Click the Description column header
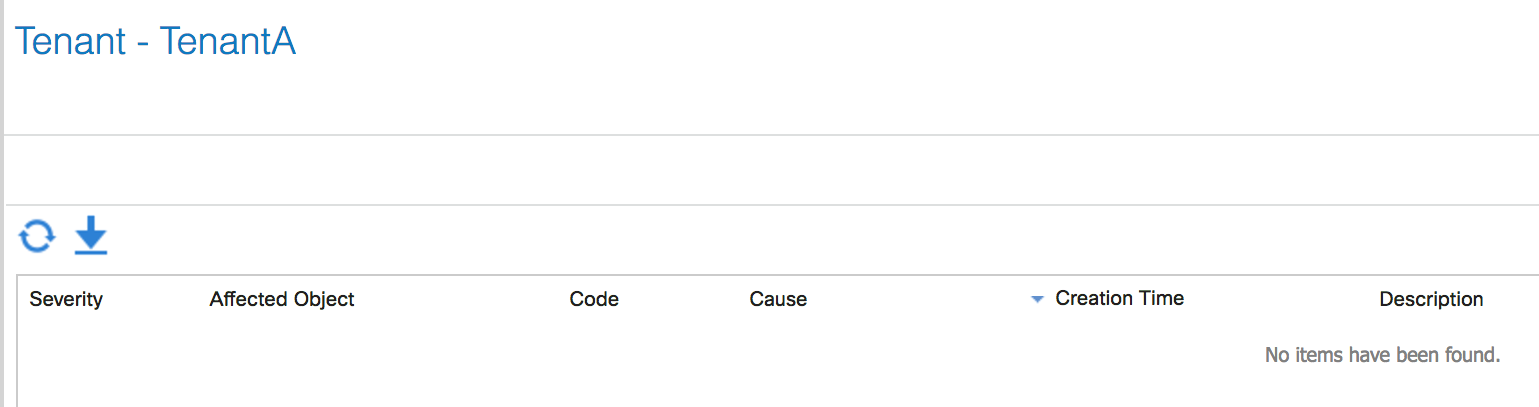The image size is (1539, 407). [x=1431, y=299]
